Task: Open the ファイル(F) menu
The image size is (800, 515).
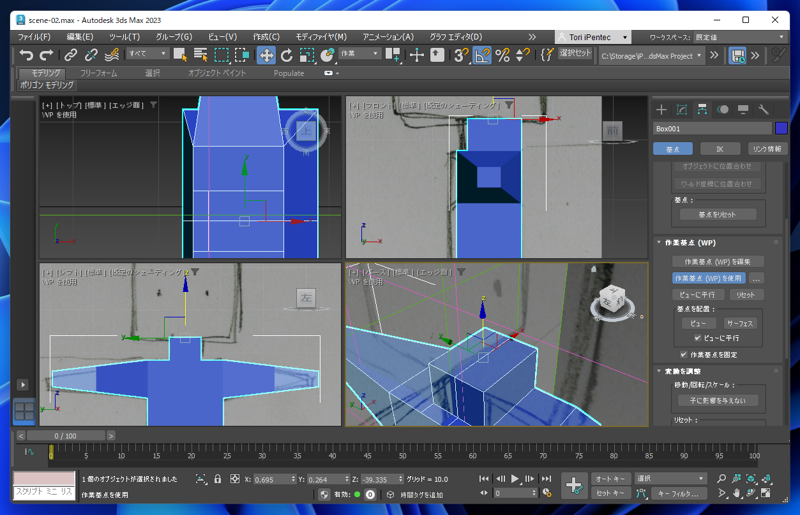Action: click(x=34, y=37)
